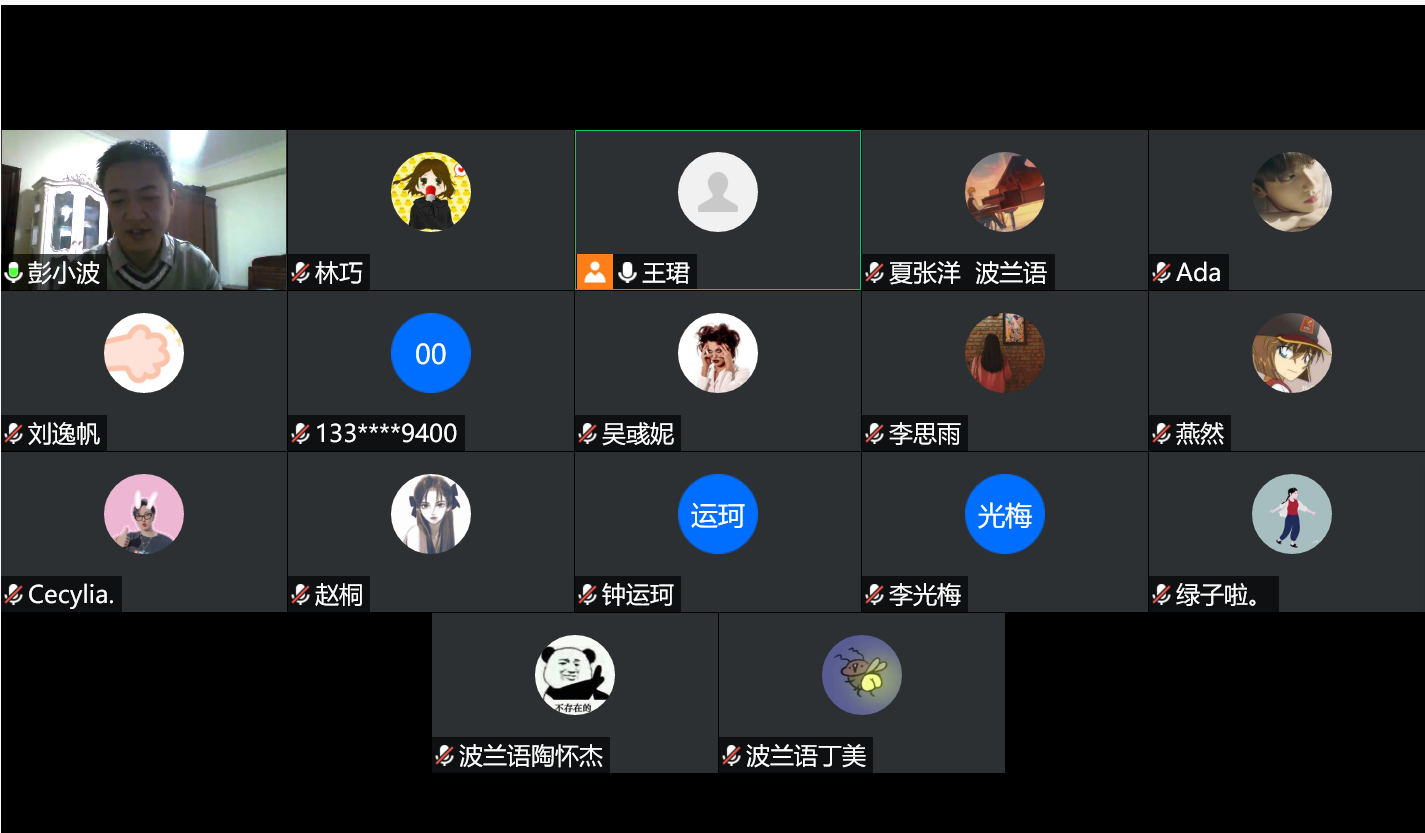Click the Cecylia. name label
This screenshot has height=833, width=1425.
[71, 595]
